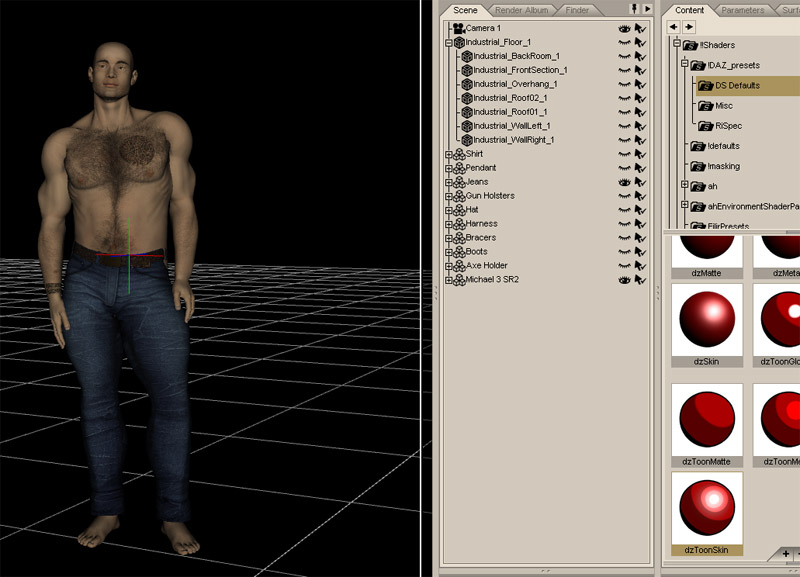Select the Boots scene item
Image resolution: width=800 pixels, height=577 pixels.
pyautogui.click(x=476, y=252)
